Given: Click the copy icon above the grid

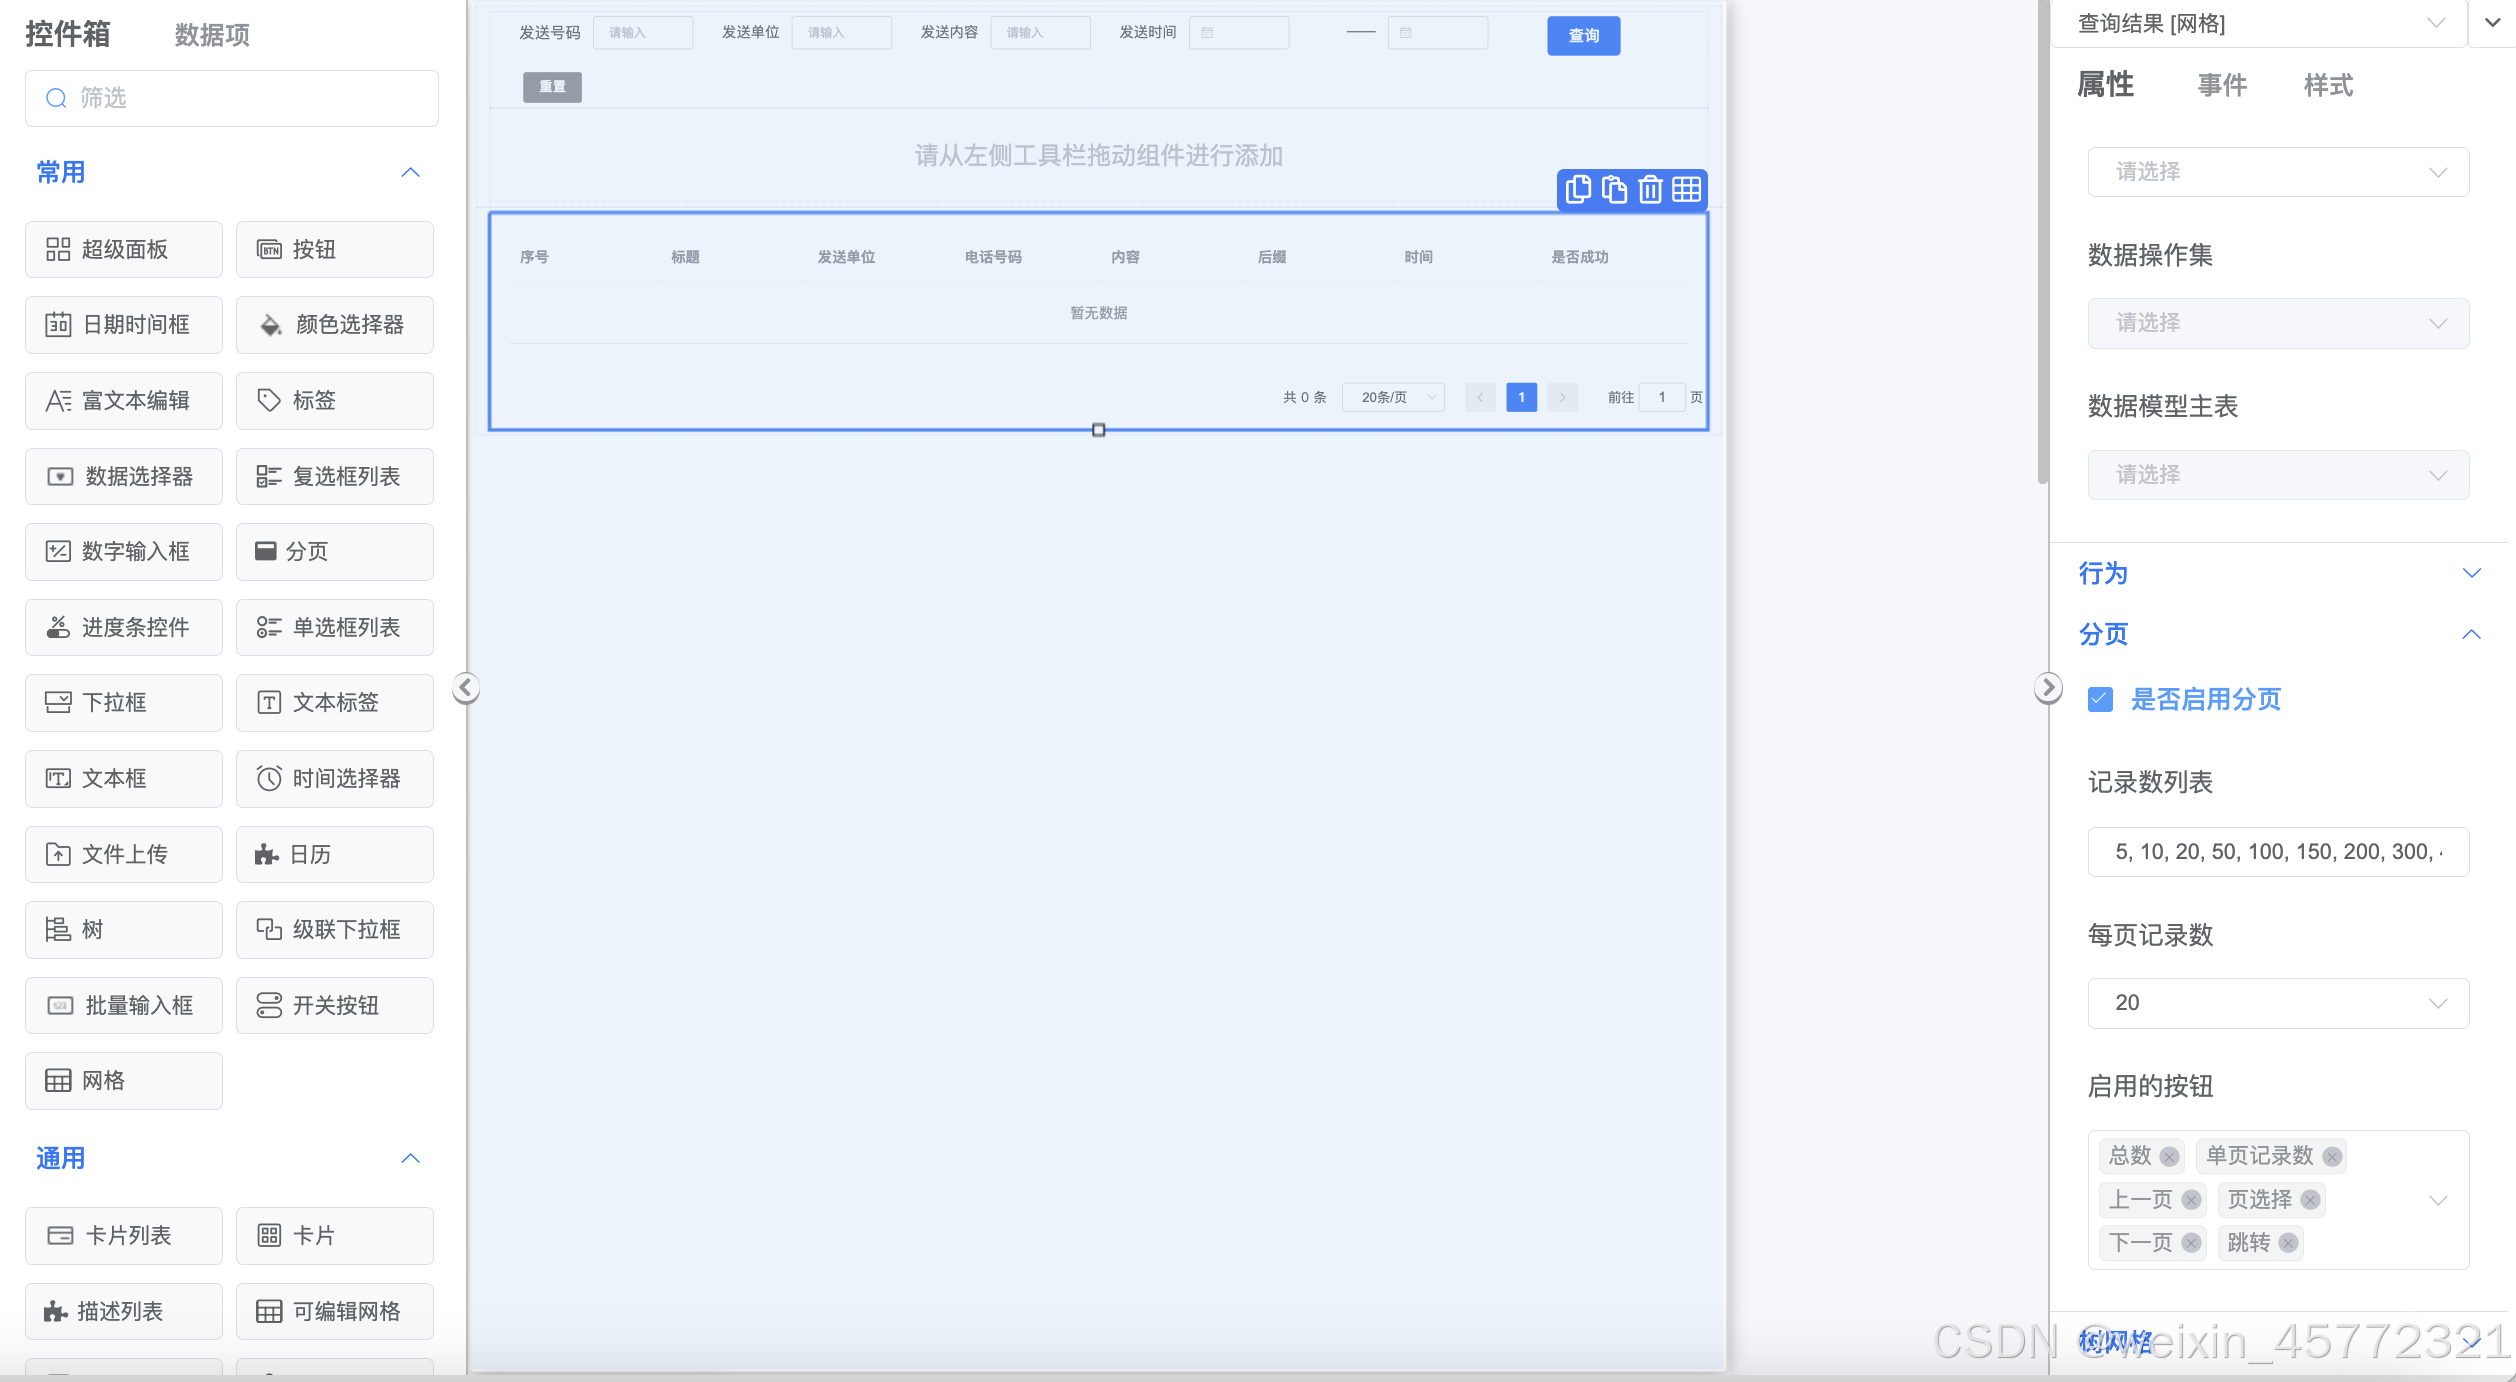Looking at the screenshot, I should (x=1578, y=190).
